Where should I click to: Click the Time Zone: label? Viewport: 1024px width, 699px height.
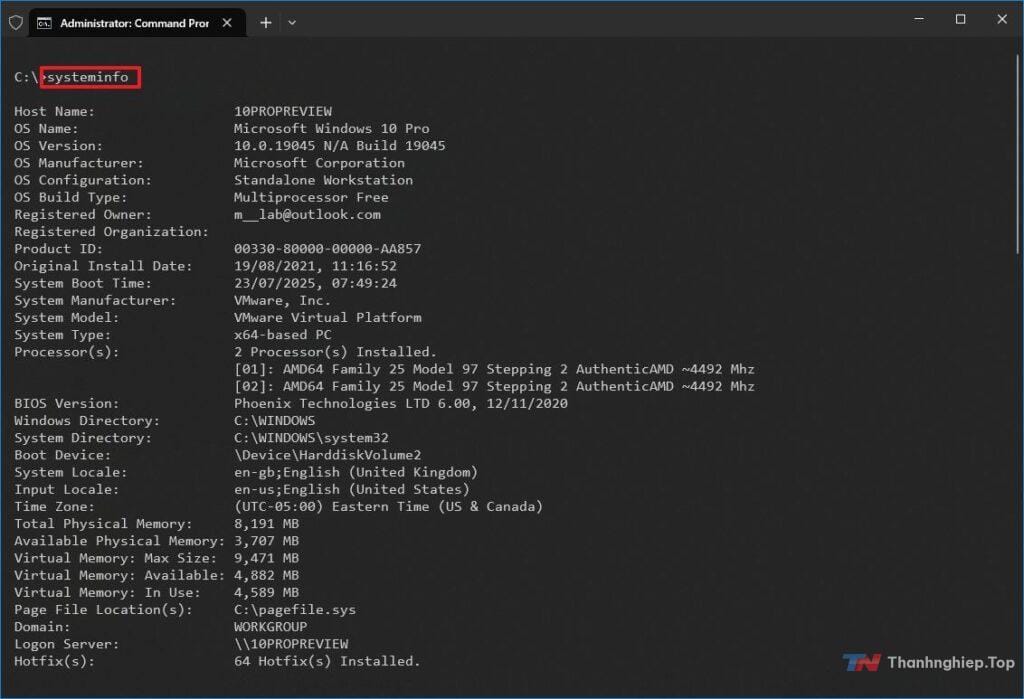(54, 506)
